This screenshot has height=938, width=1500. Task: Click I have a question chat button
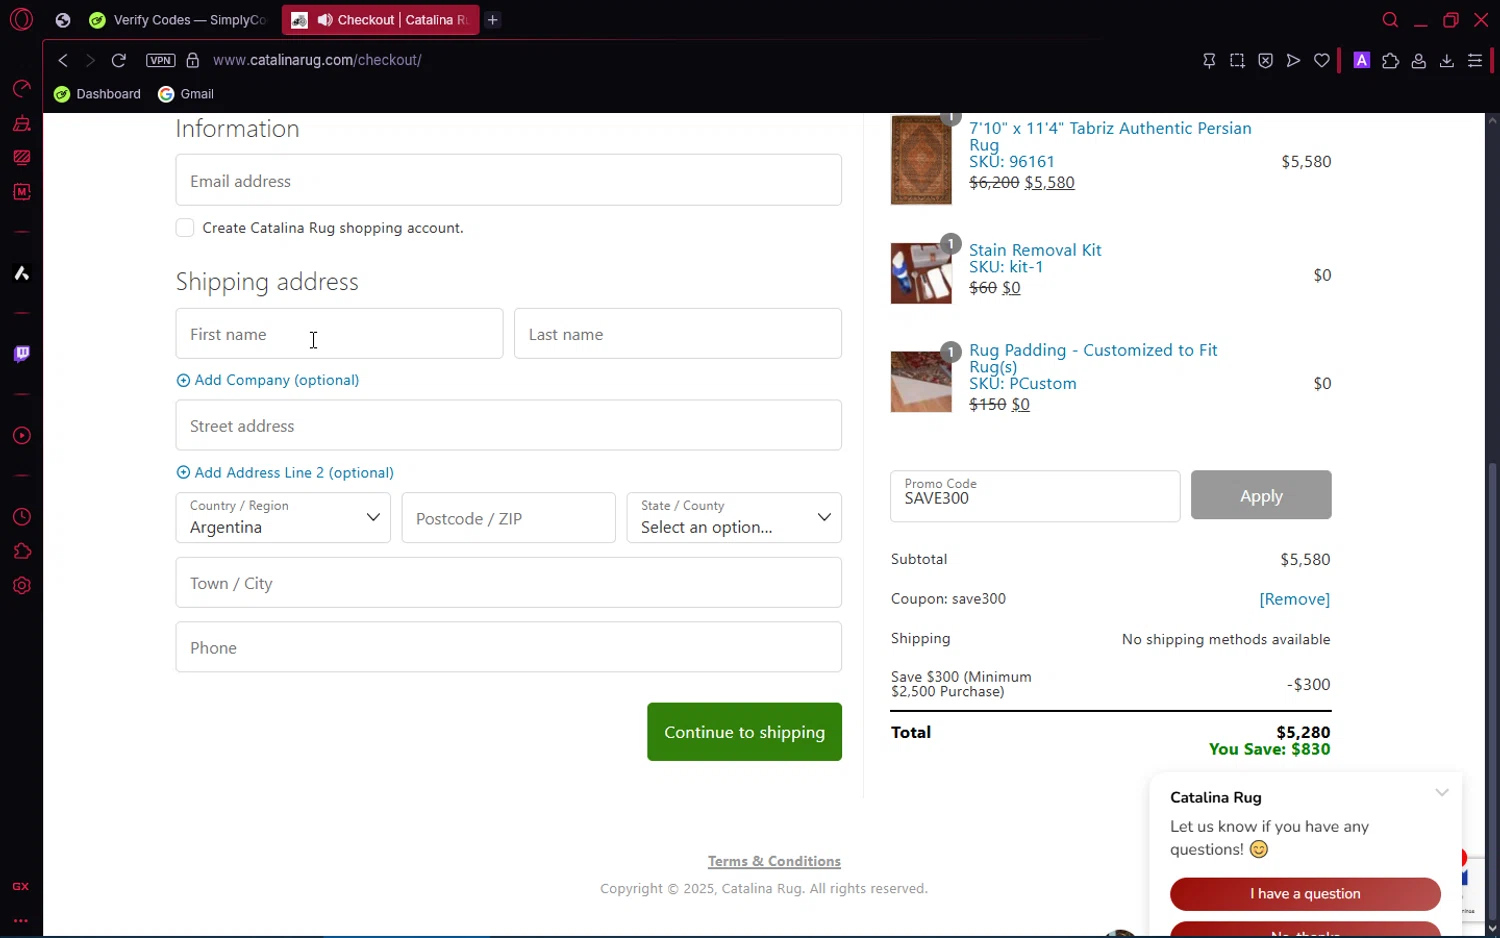coord(1305,894)
